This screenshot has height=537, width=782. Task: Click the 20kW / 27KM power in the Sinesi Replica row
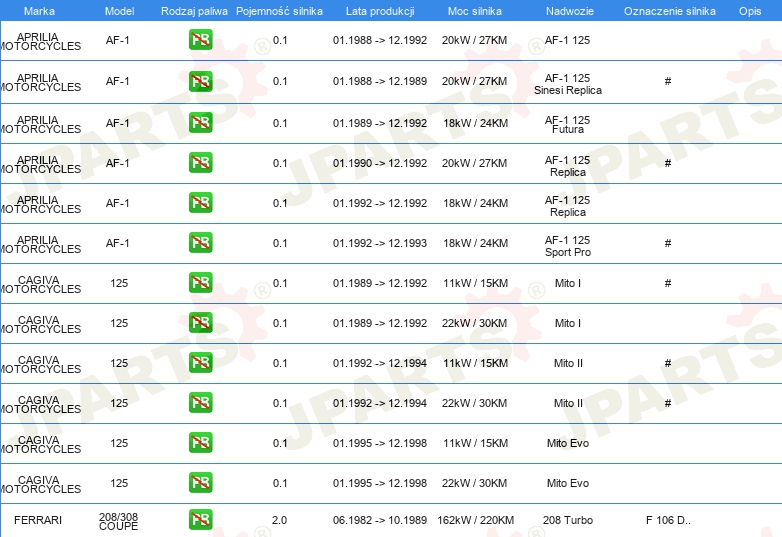point(474,81)
